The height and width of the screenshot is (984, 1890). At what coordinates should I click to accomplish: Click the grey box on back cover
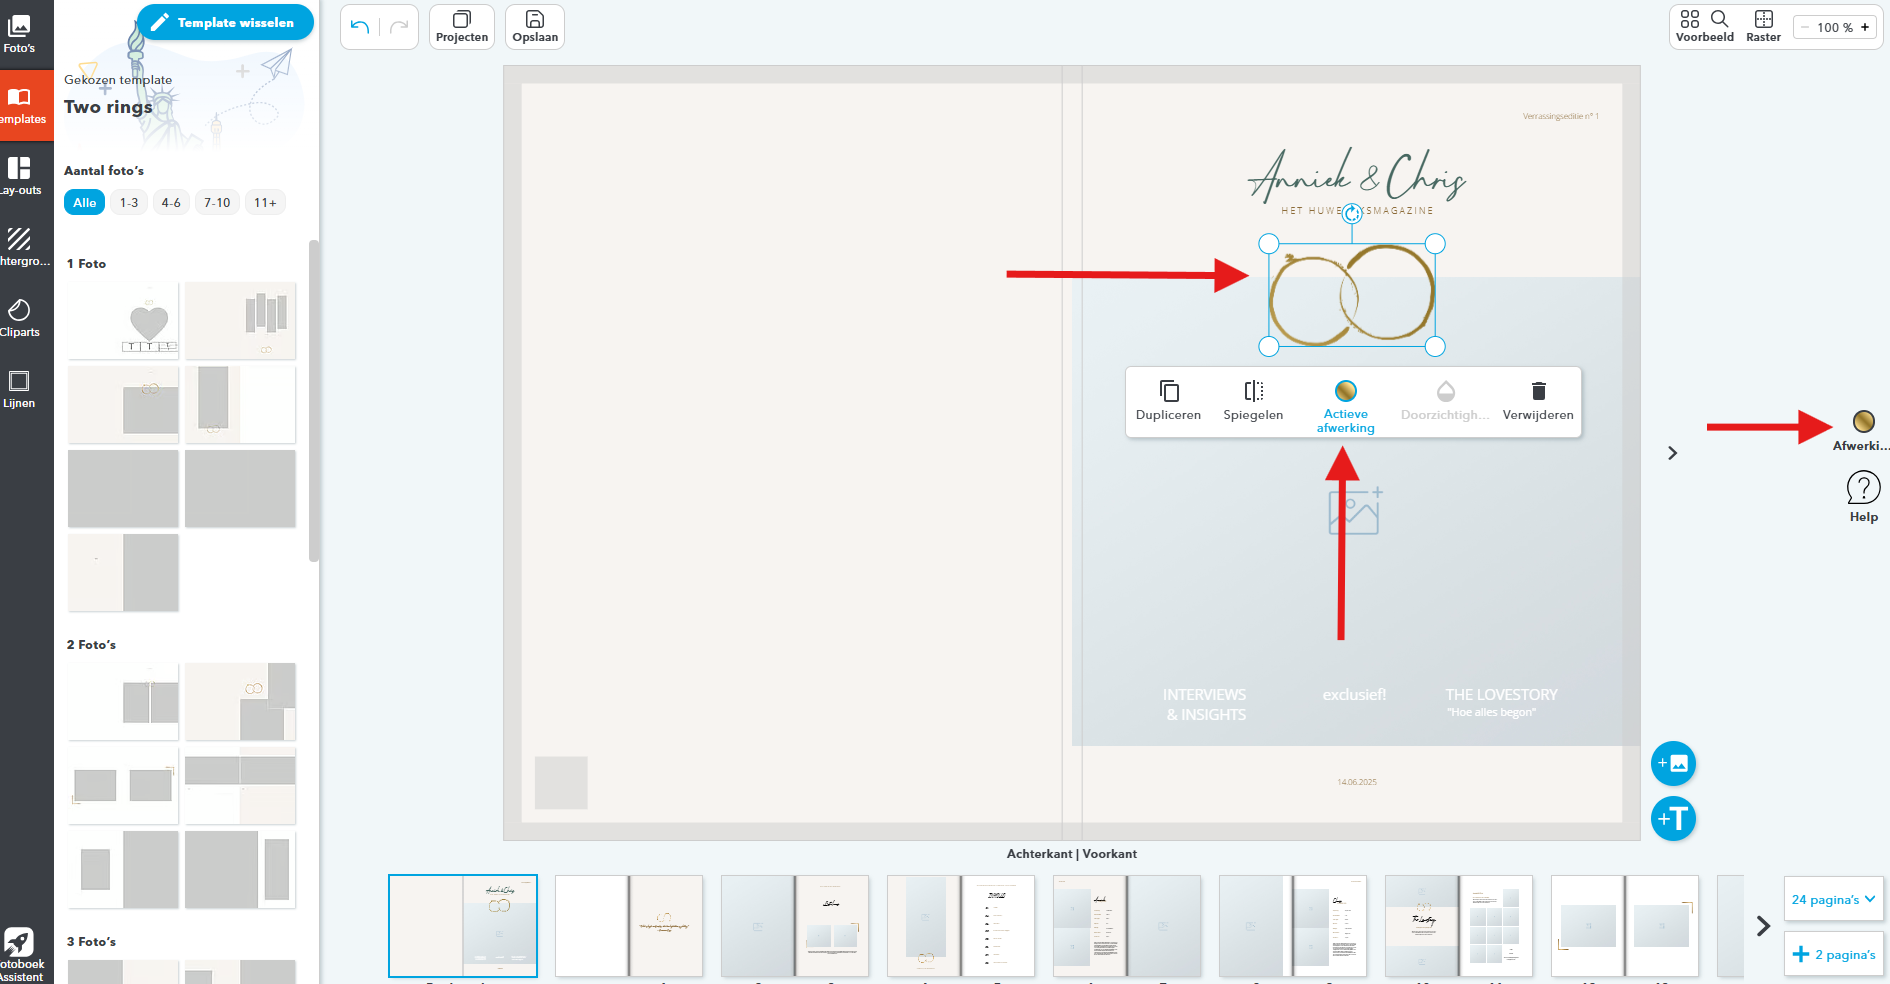561,782
